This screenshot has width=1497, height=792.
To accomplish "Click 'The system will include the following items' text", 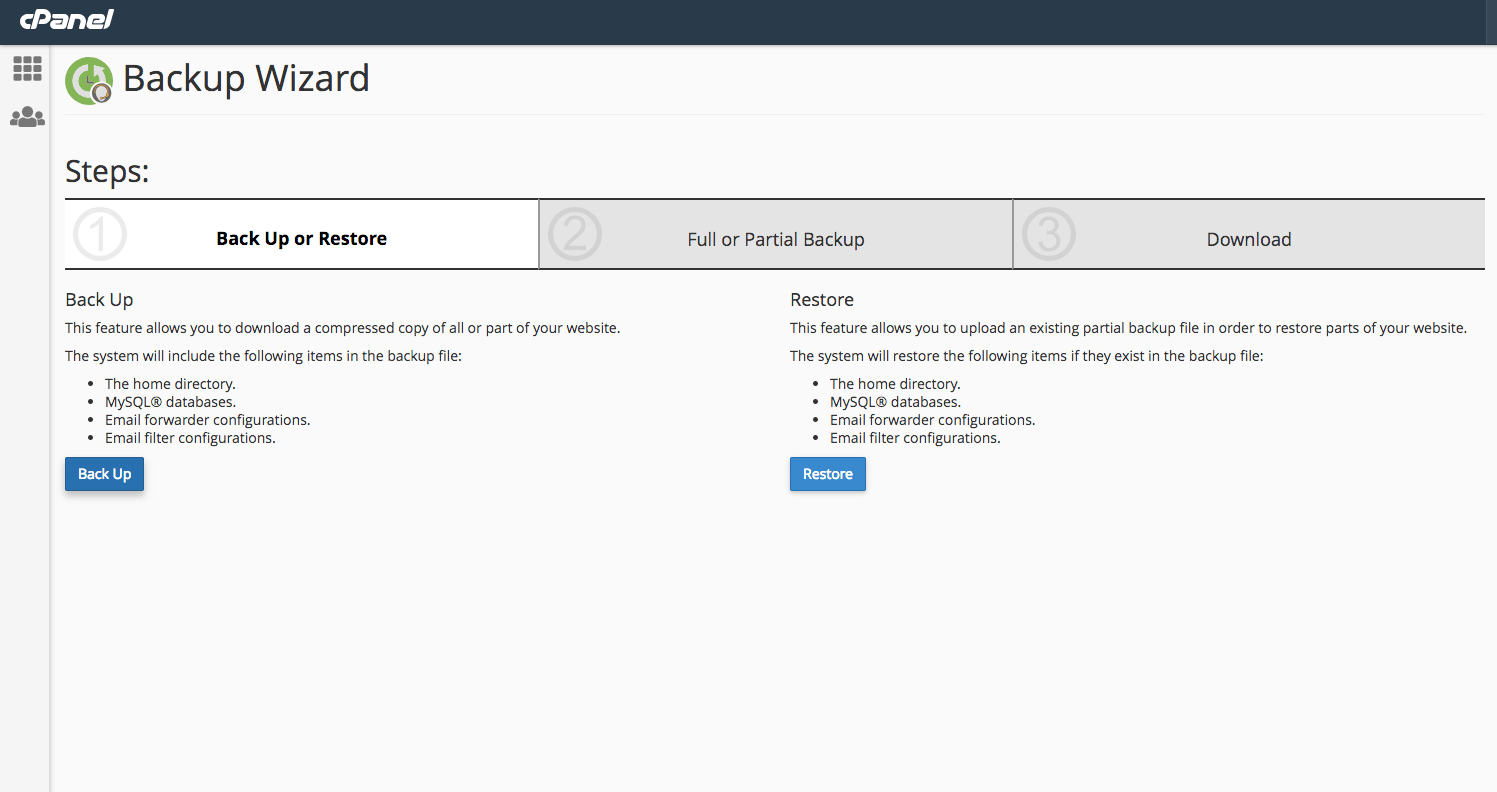I will pyautogui.click(x=263, y=356).
